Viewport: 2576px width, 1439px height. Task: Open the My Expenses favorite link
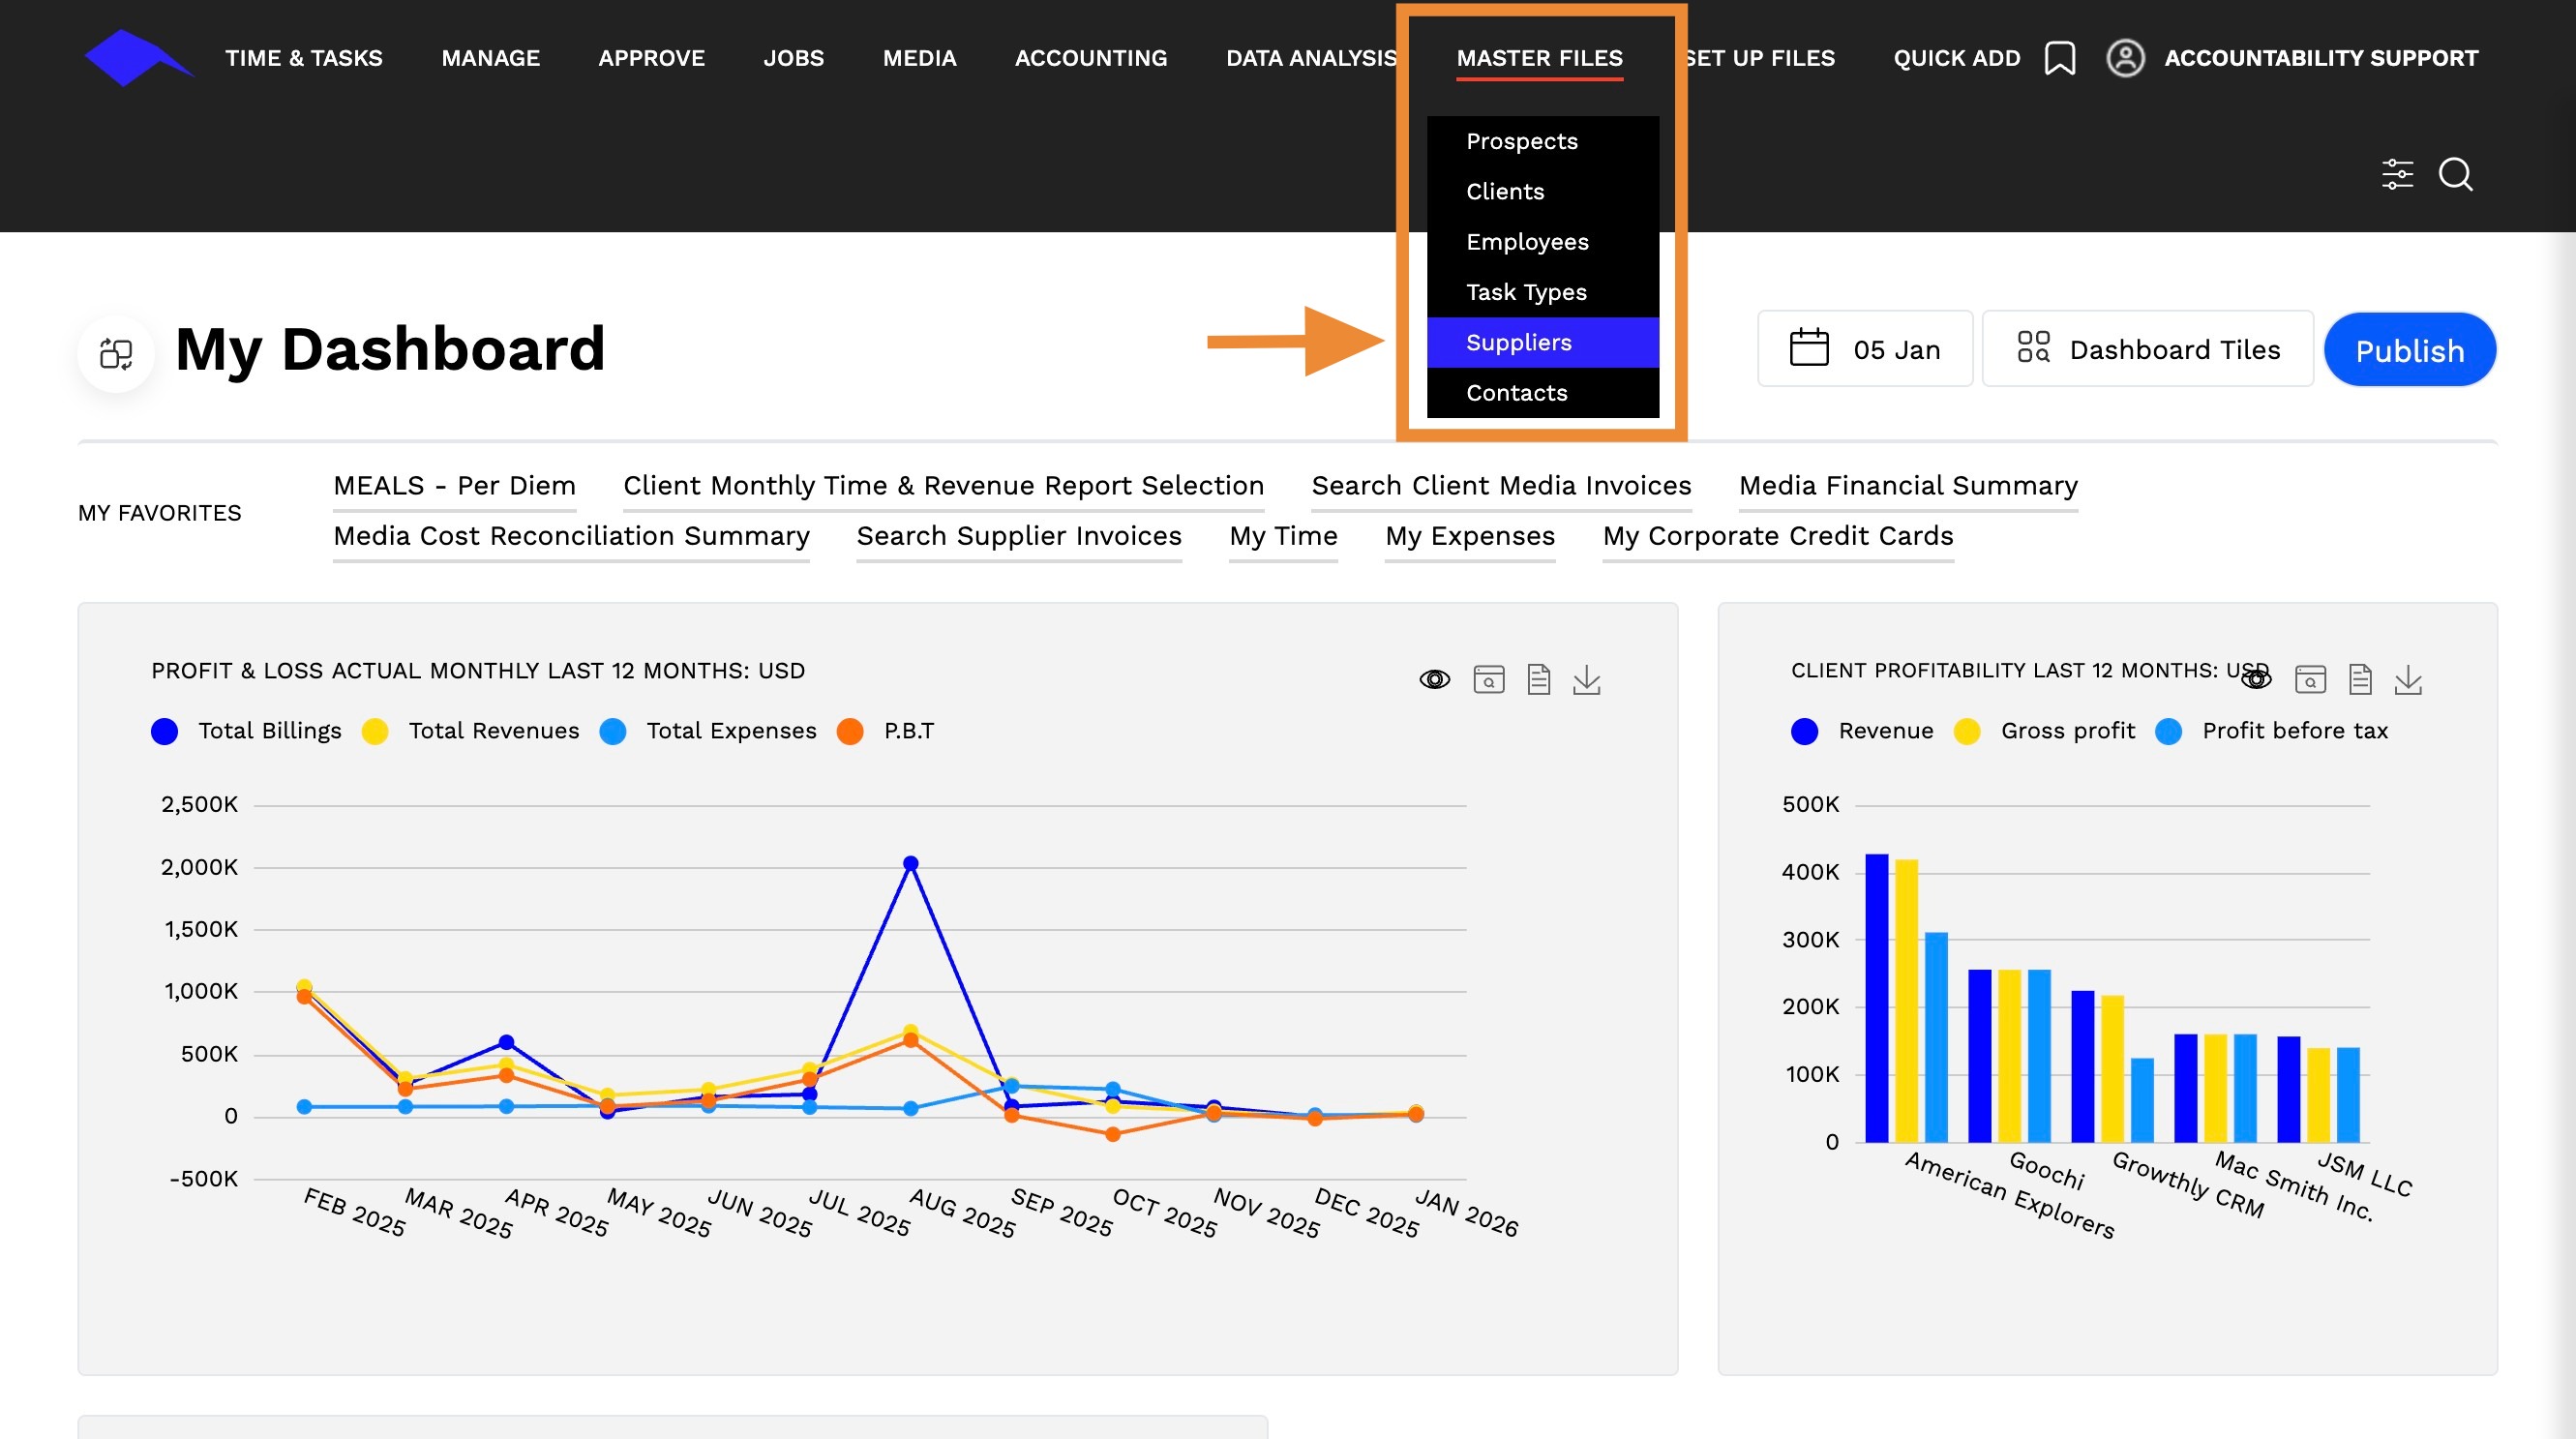(1470, 537)
